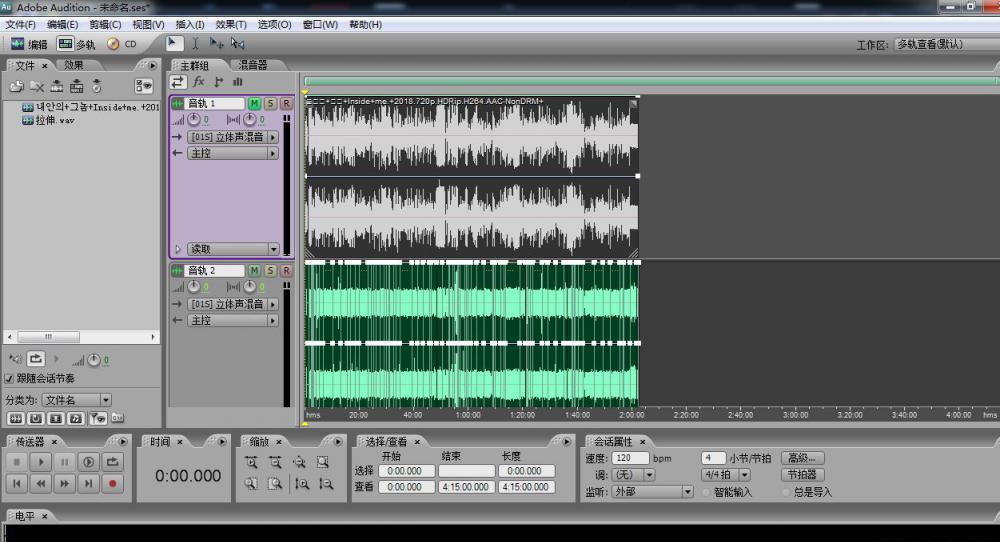
Task: Switch to Edit view (编辑) mode
Action: (x=29, y=44)
